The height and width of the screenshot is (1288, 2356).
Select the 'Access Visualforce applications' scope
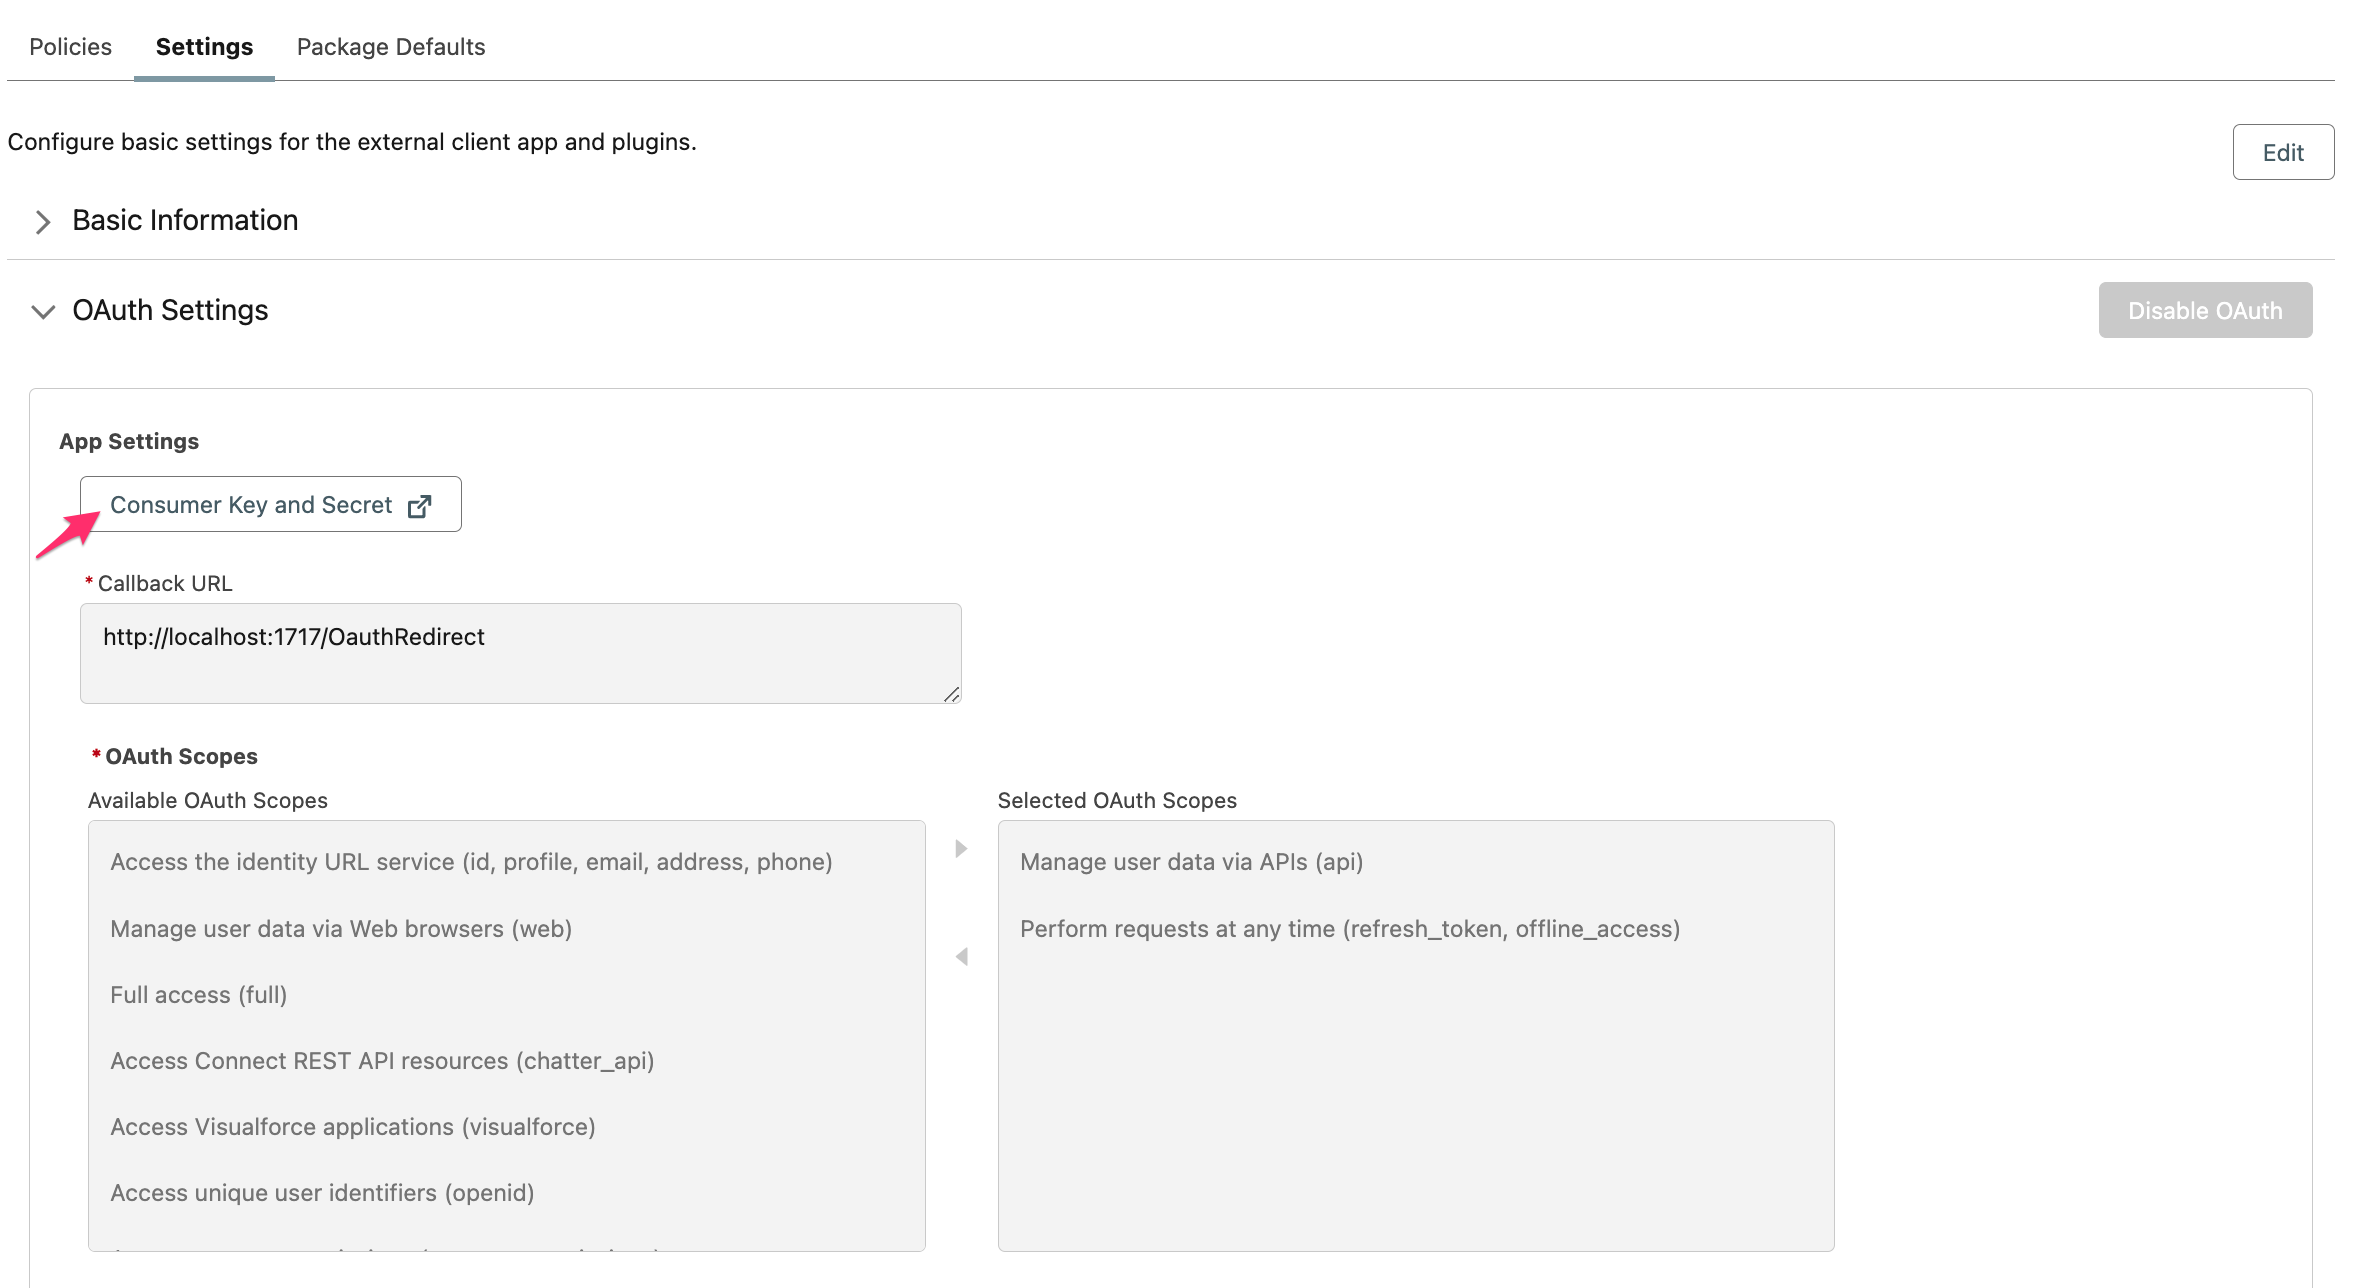[352, 1126]
